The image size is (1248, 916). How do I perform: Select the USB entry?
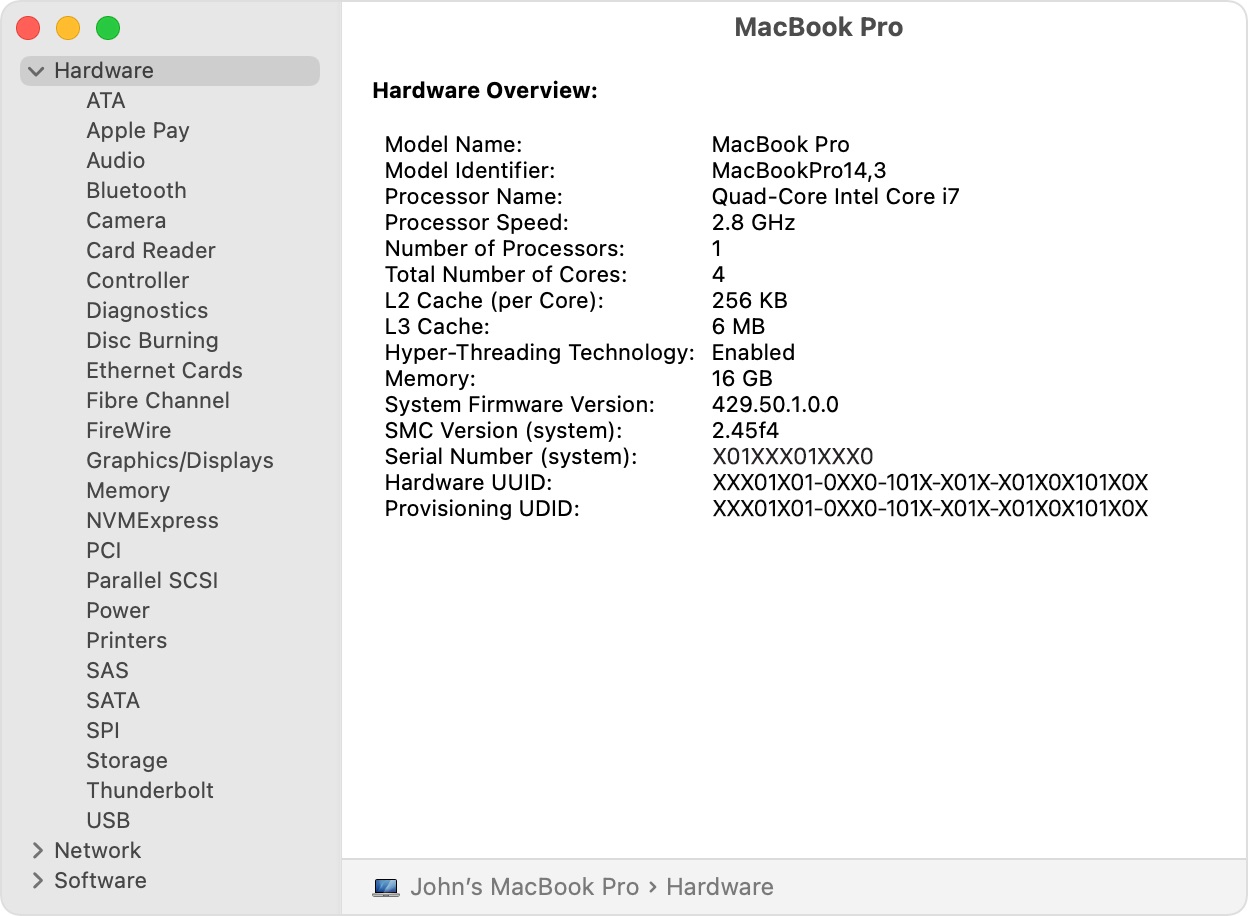pos(108,821)
